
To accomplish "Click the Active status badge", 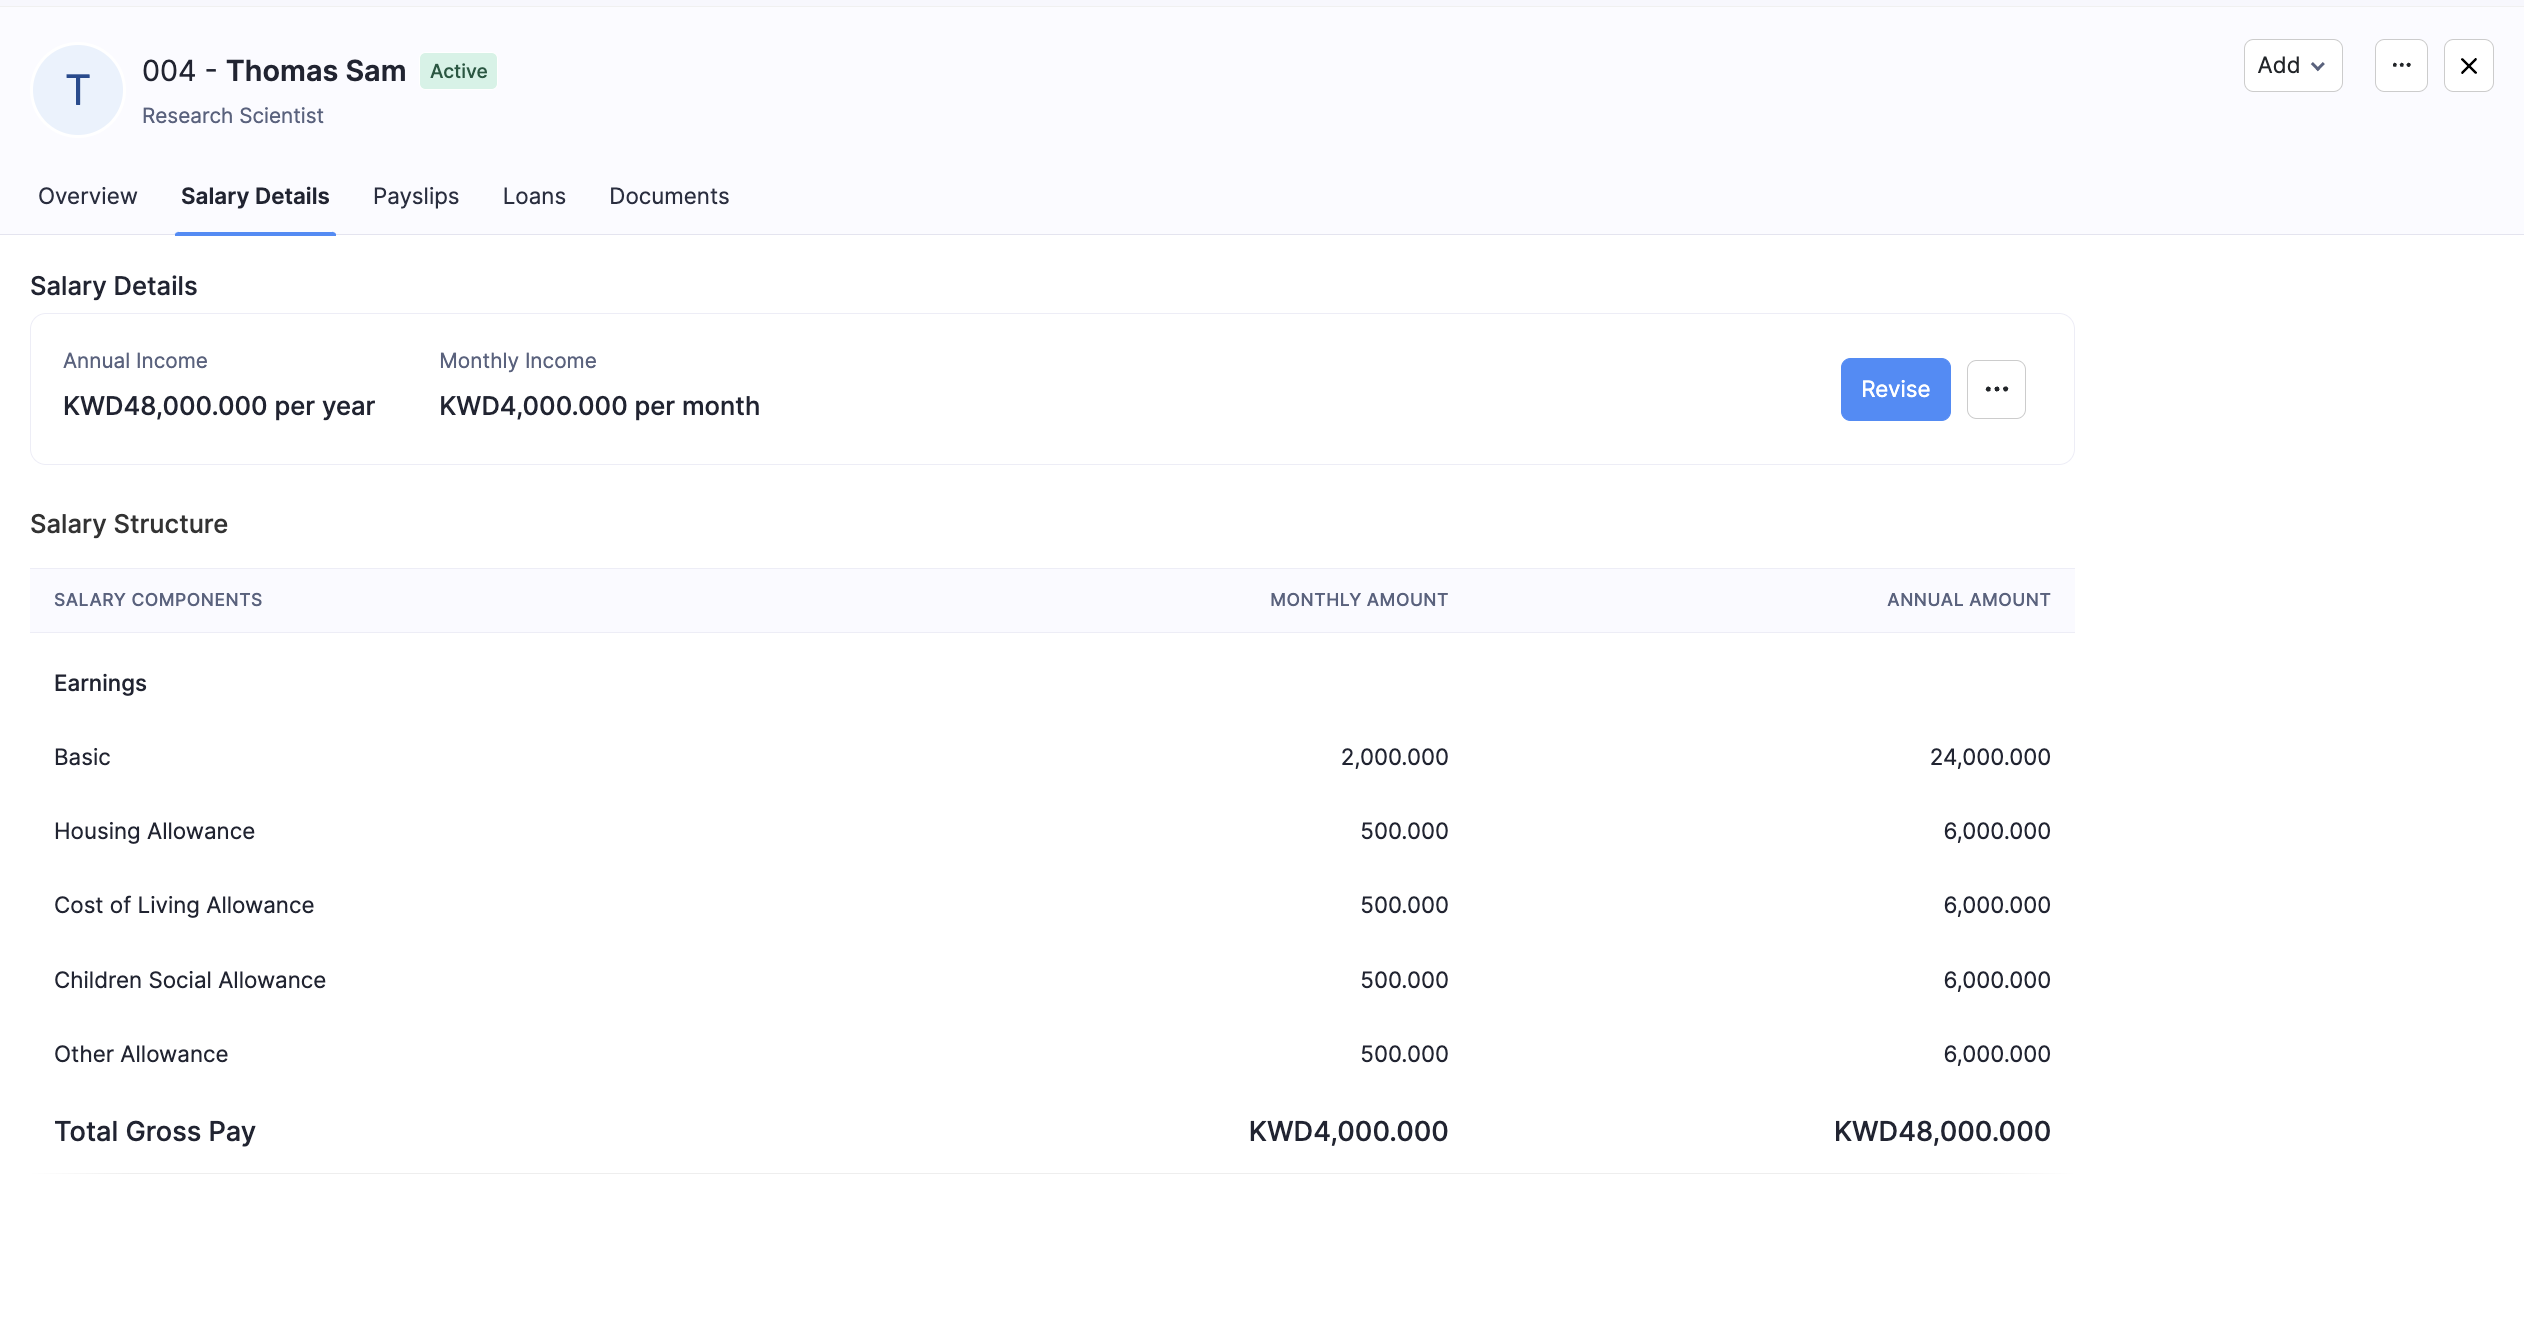I will [x=458, y=71].
